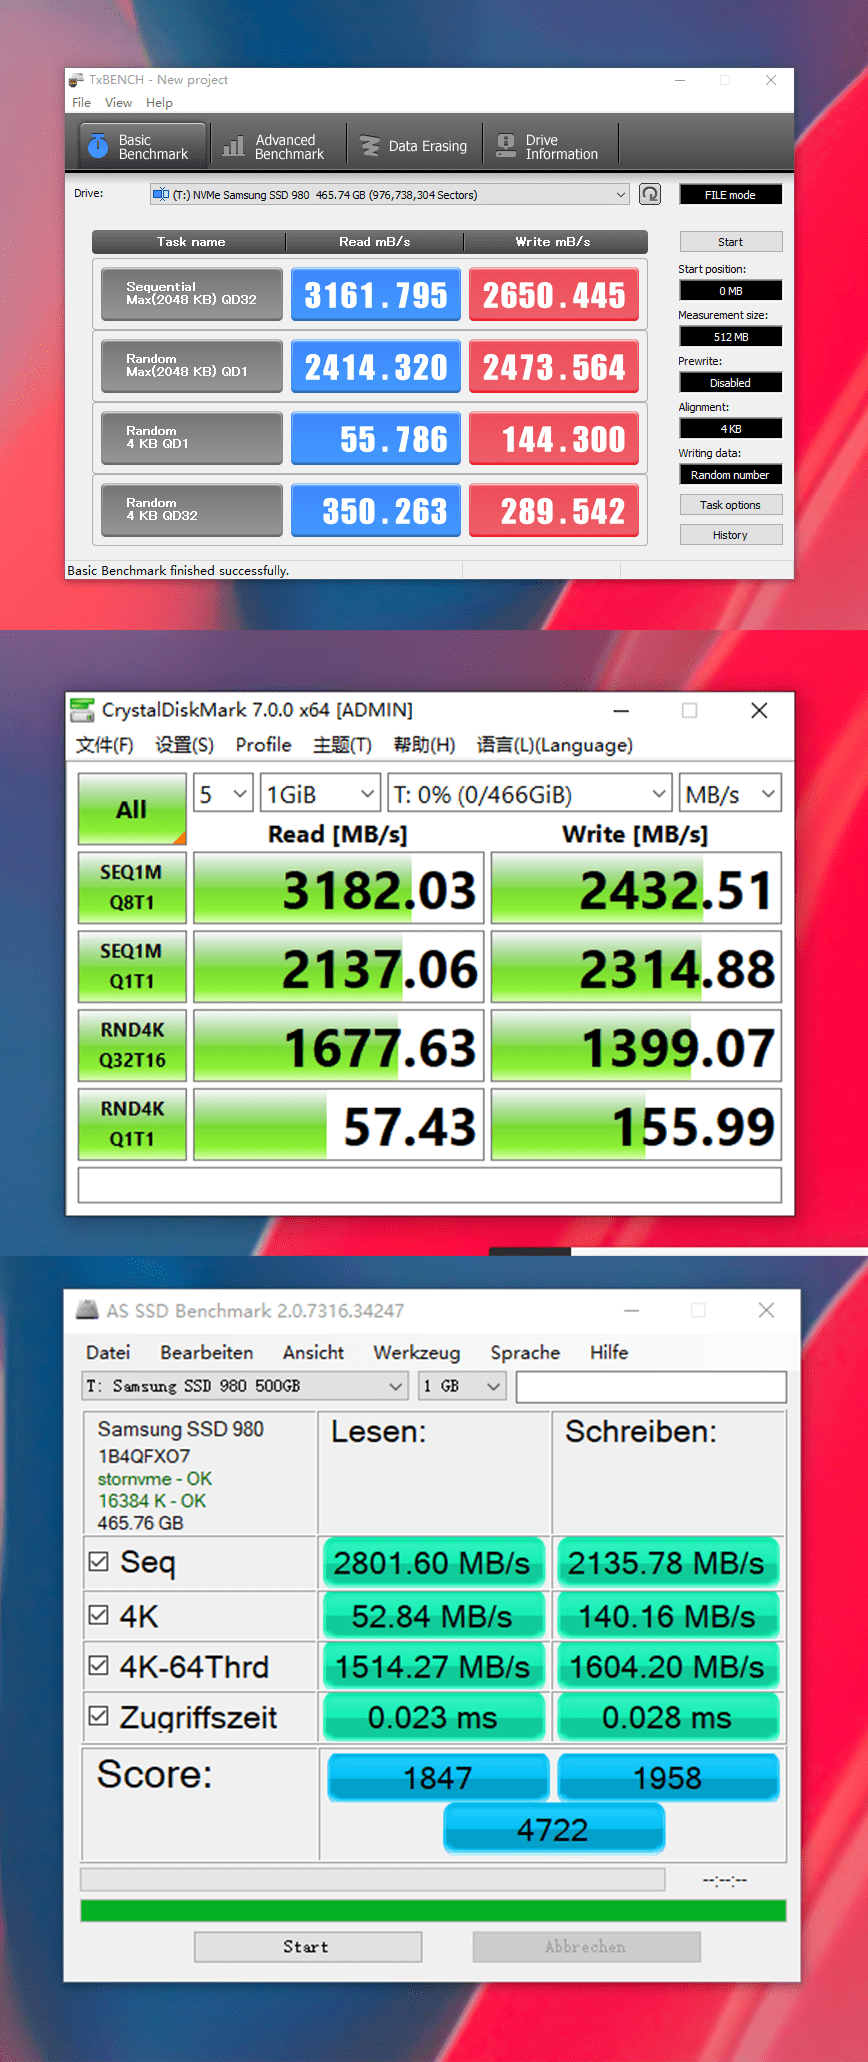Click the Random 4 KB QD1 task button
868x2062 pixels.
[191, 438]
